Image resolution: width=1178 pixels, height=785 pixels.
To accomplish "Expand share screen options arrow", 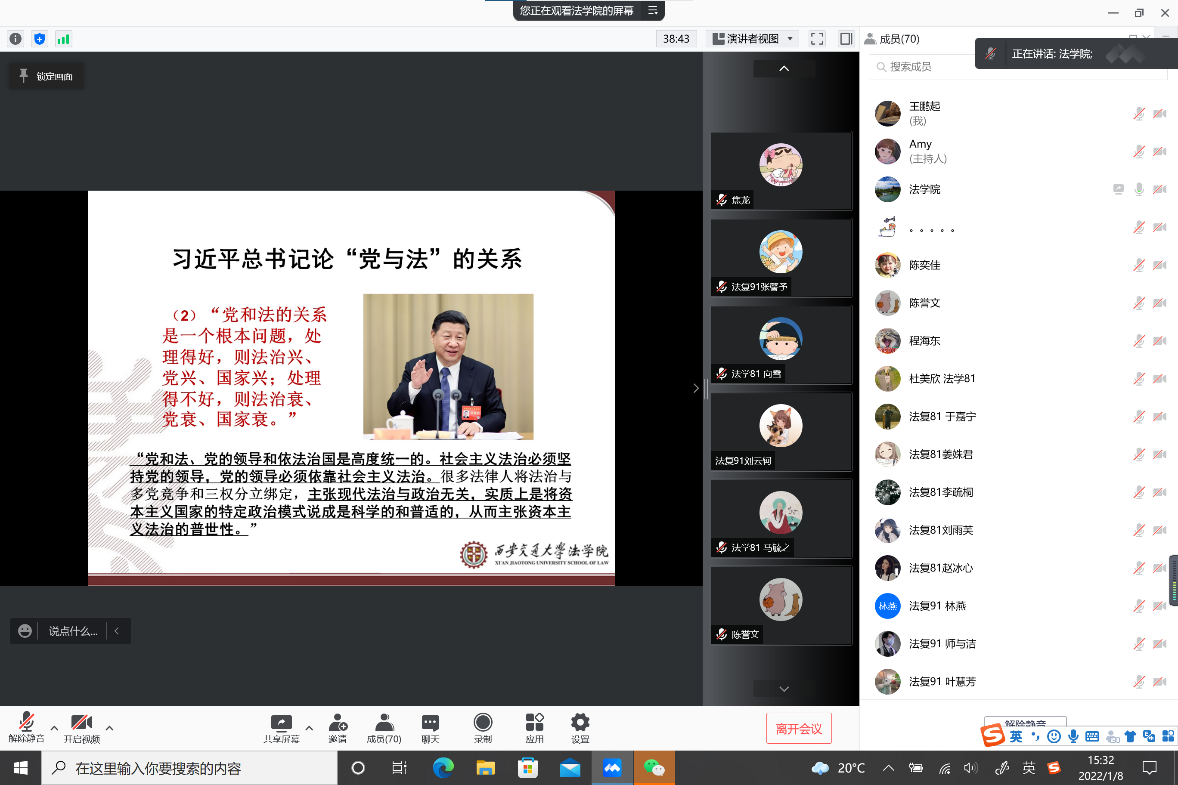I will (x=309, y=727).
